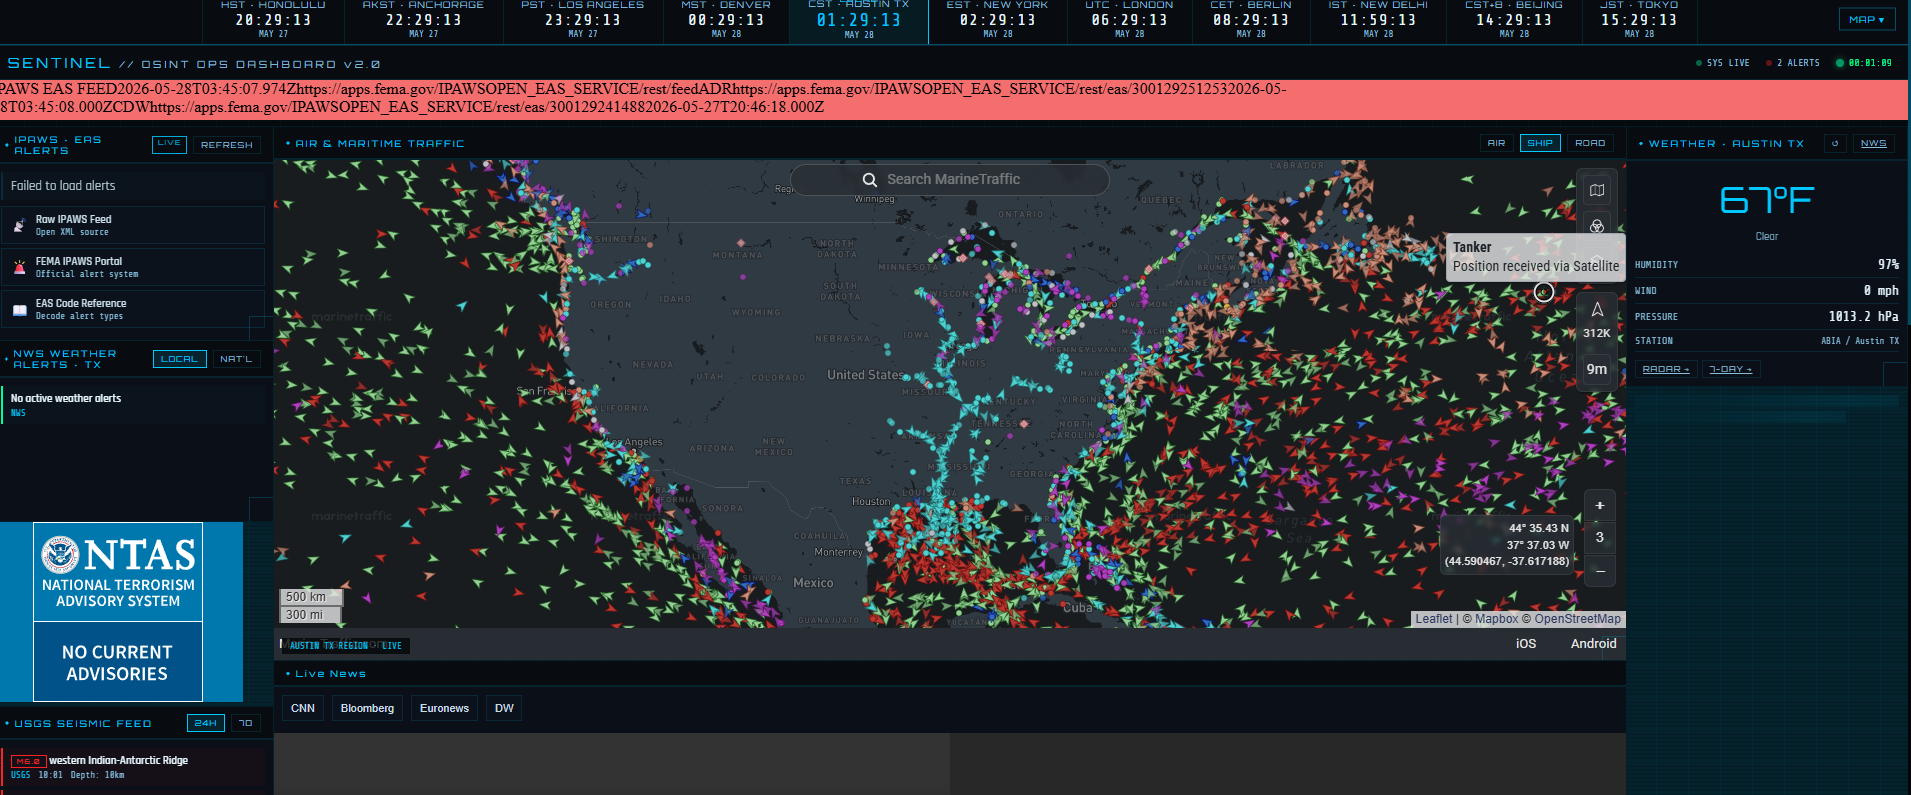Click the circled tanker vessel marker
Image resolution: width=1911 pixels, height=795 pixels.
1544,292
